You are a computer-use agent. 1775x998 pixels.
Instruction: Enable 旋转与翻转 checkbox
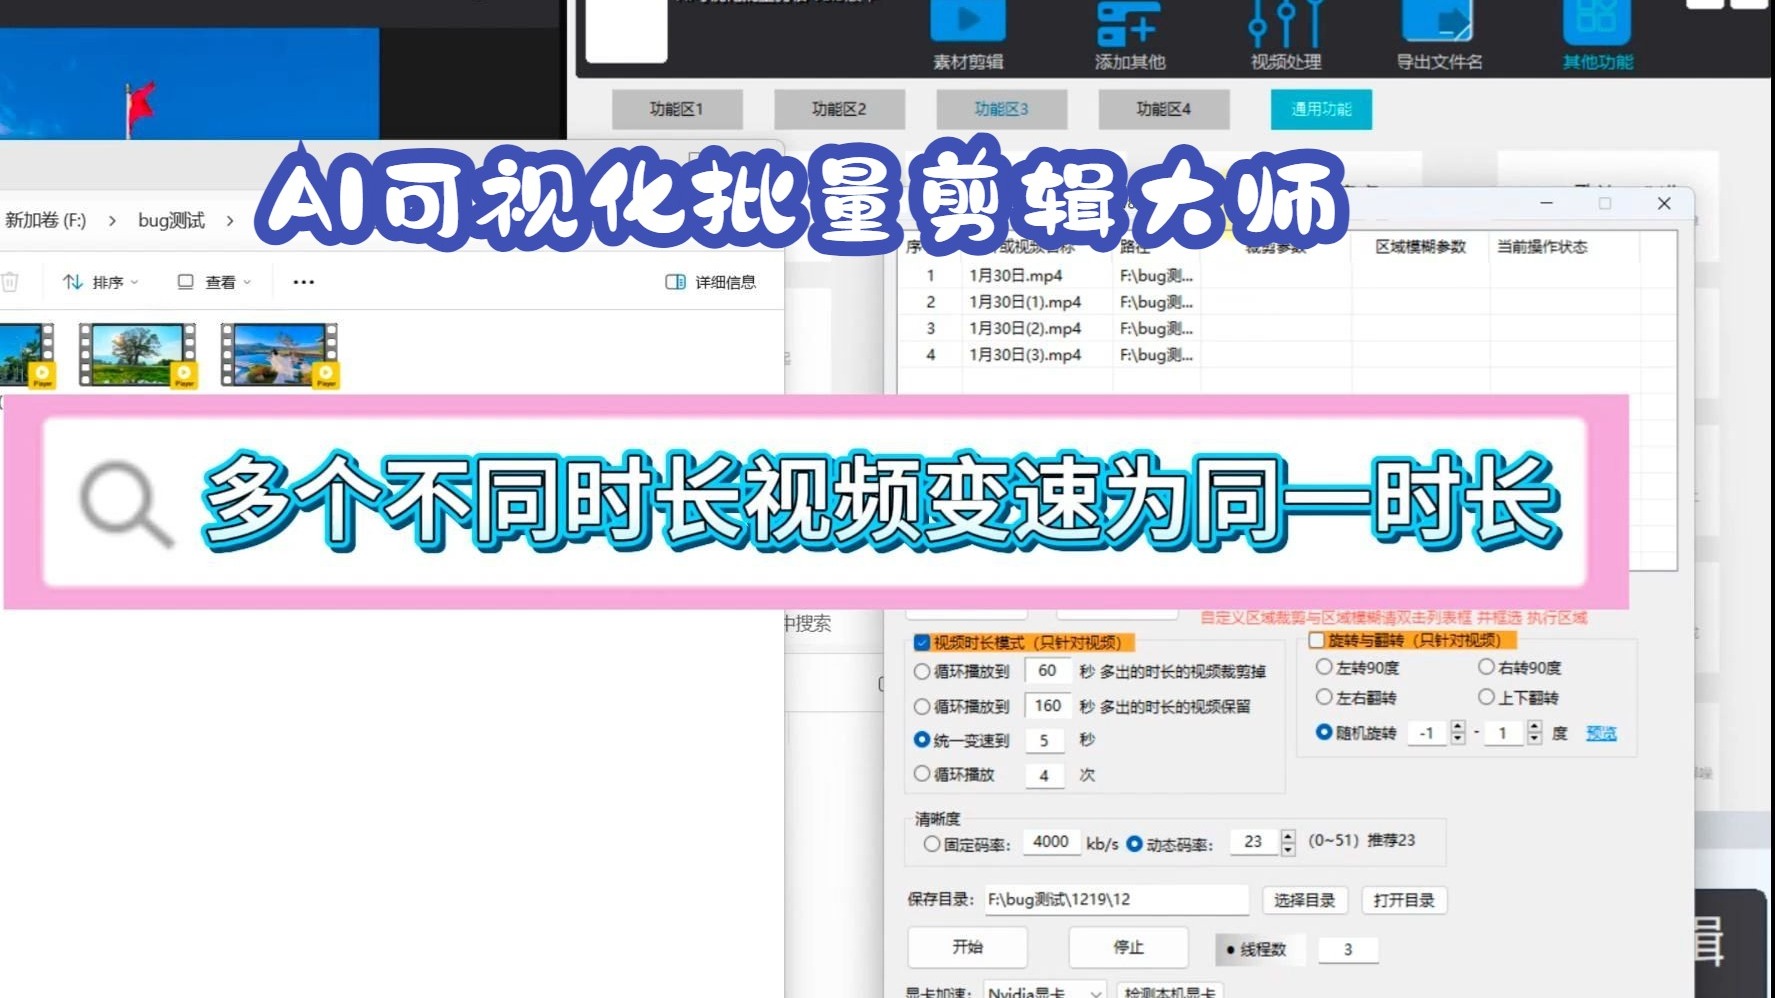1317,640
